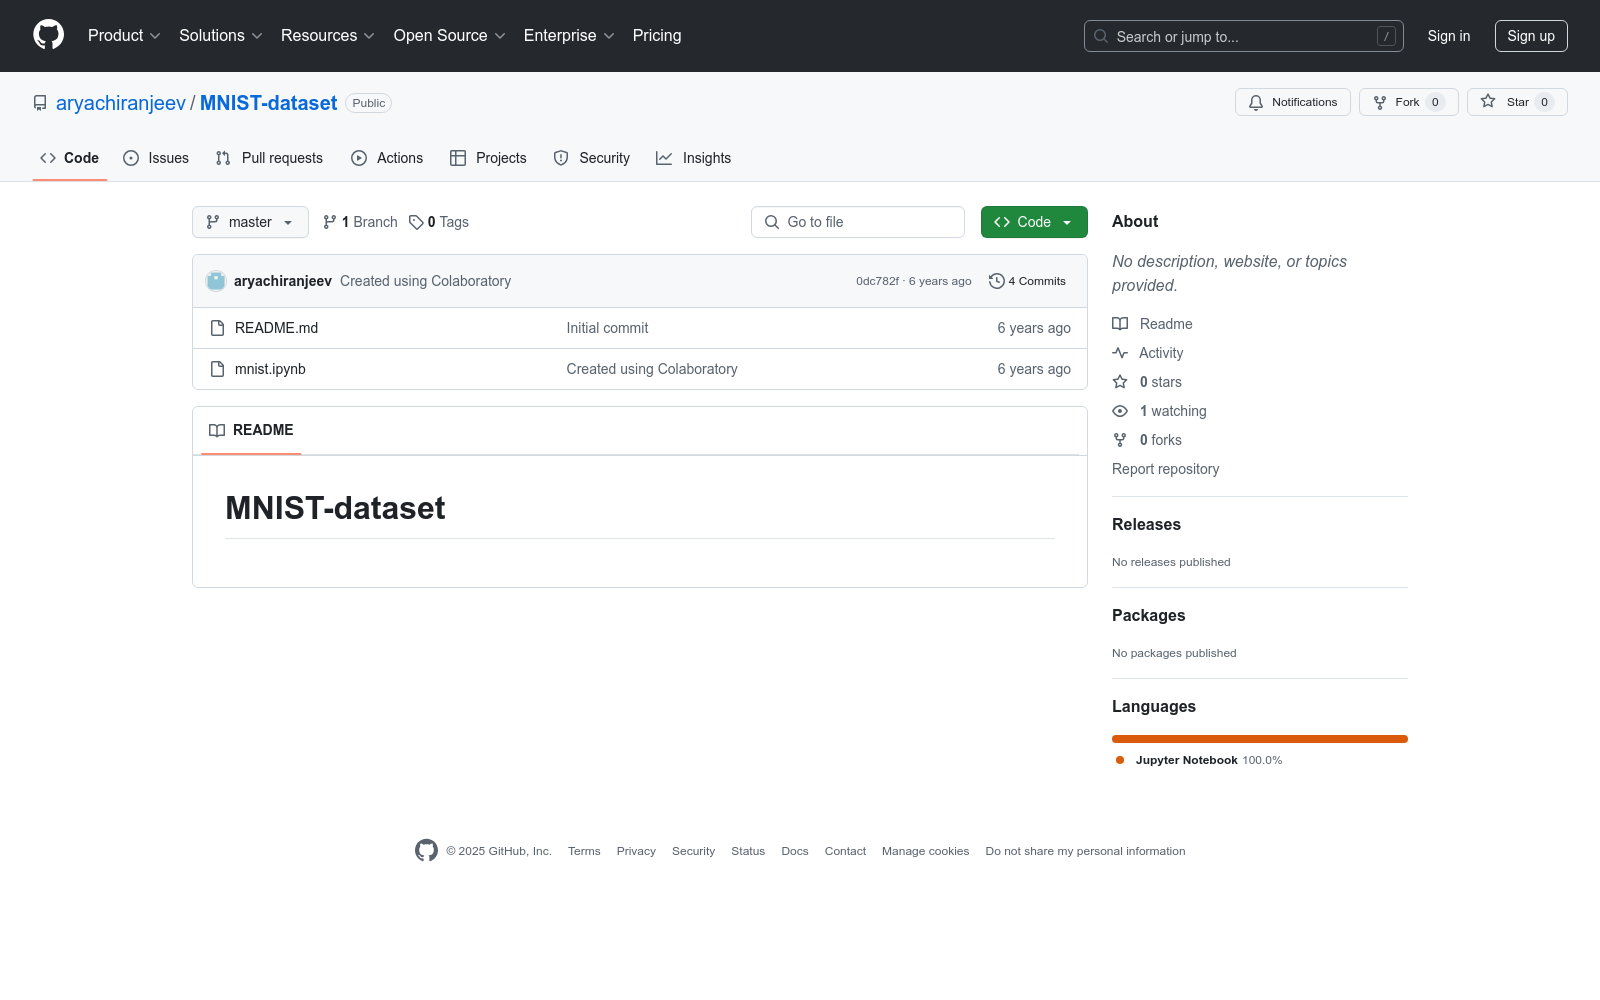Image resolution: width=1600 pixels, height=1000 pixels.
Task: Click the Releases heading link
Action: pos(1146,524)
